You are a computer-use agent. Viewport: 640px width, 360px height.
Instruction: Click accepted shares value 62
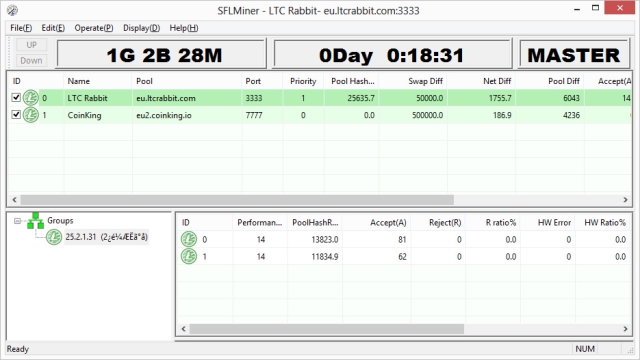[x=402, y=257]
